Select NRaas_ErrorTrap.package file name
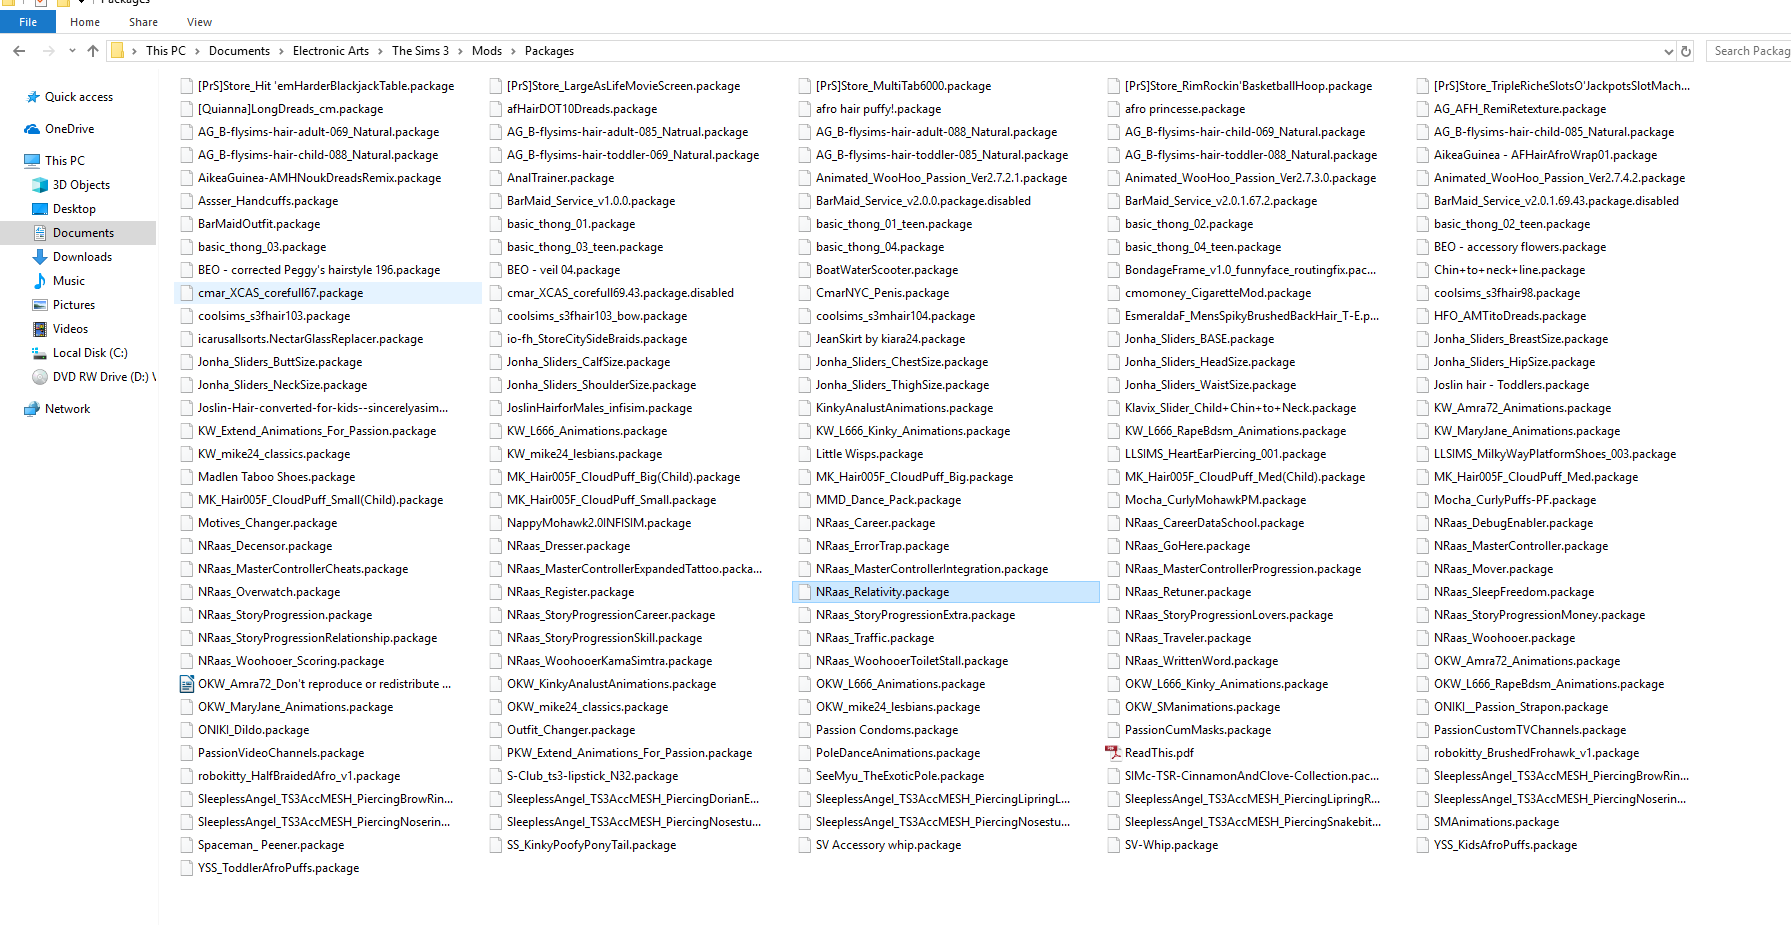This screenshot has height=925, width=1791. click(882, 546)
